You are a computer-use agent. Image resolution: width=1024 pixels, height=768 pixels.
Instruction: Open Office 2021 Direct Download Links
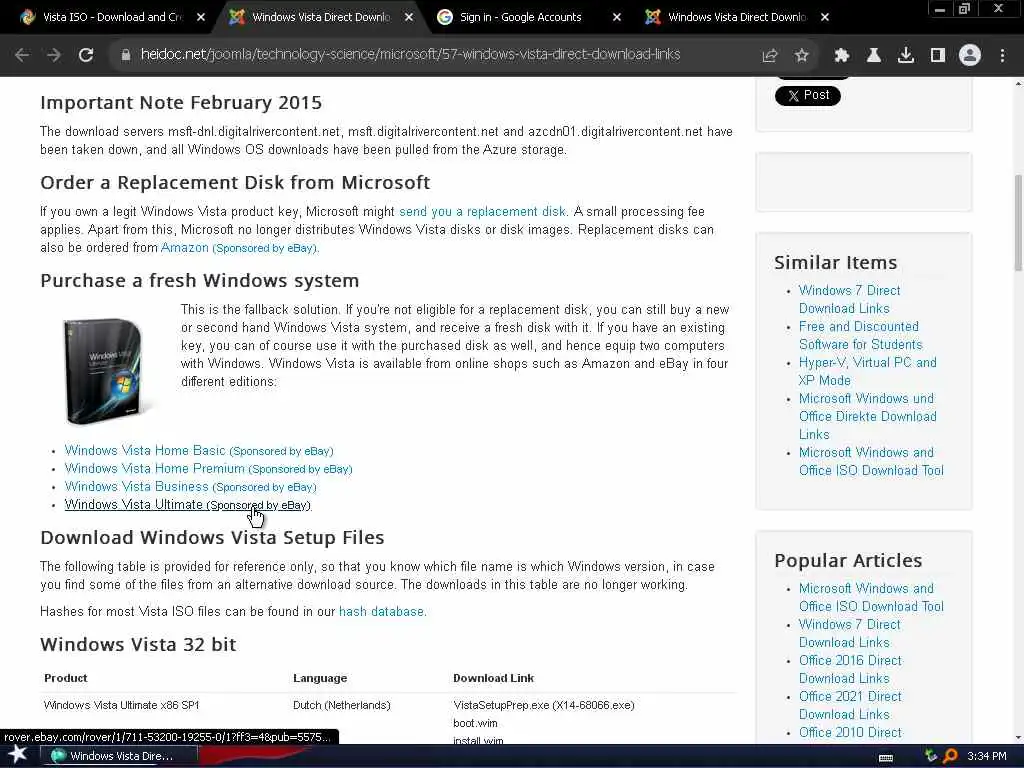(850, 705)
